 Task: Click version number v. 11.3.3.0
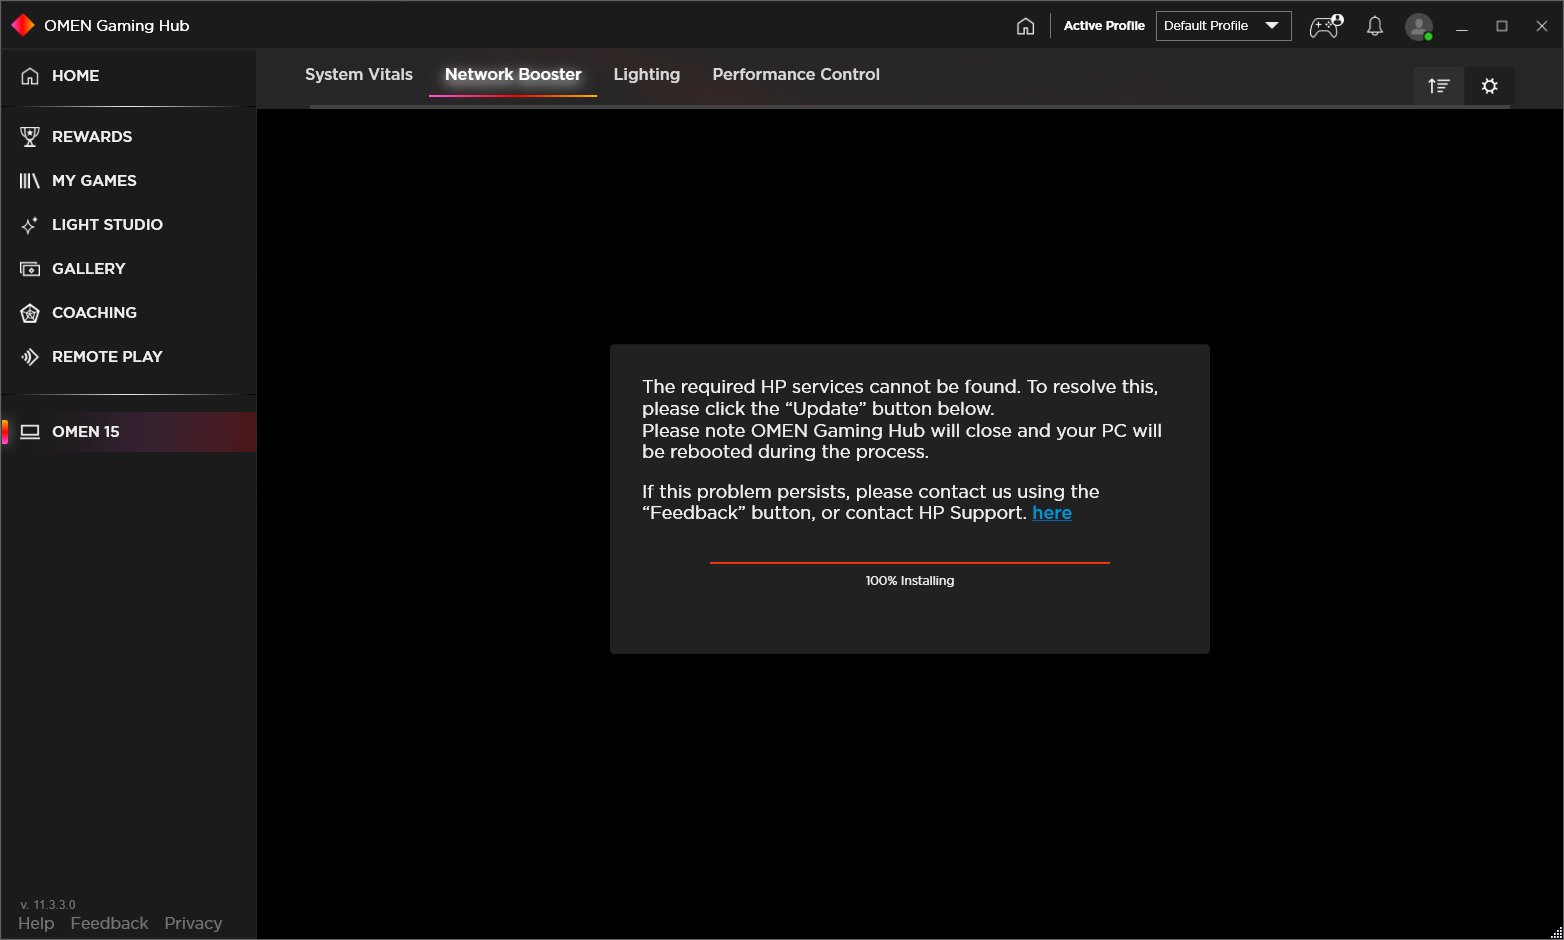[48, 905]
